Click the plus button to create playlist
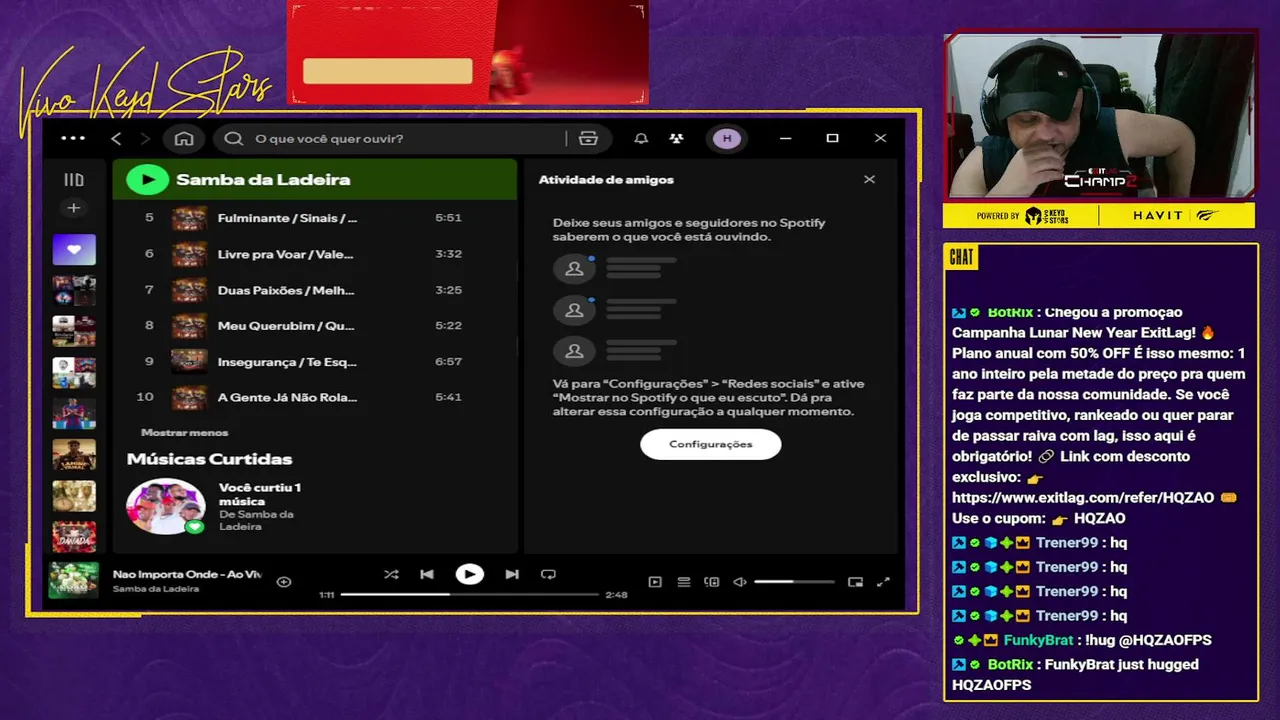The width and height of the screenshot is (1280, 720). [73, 208]
